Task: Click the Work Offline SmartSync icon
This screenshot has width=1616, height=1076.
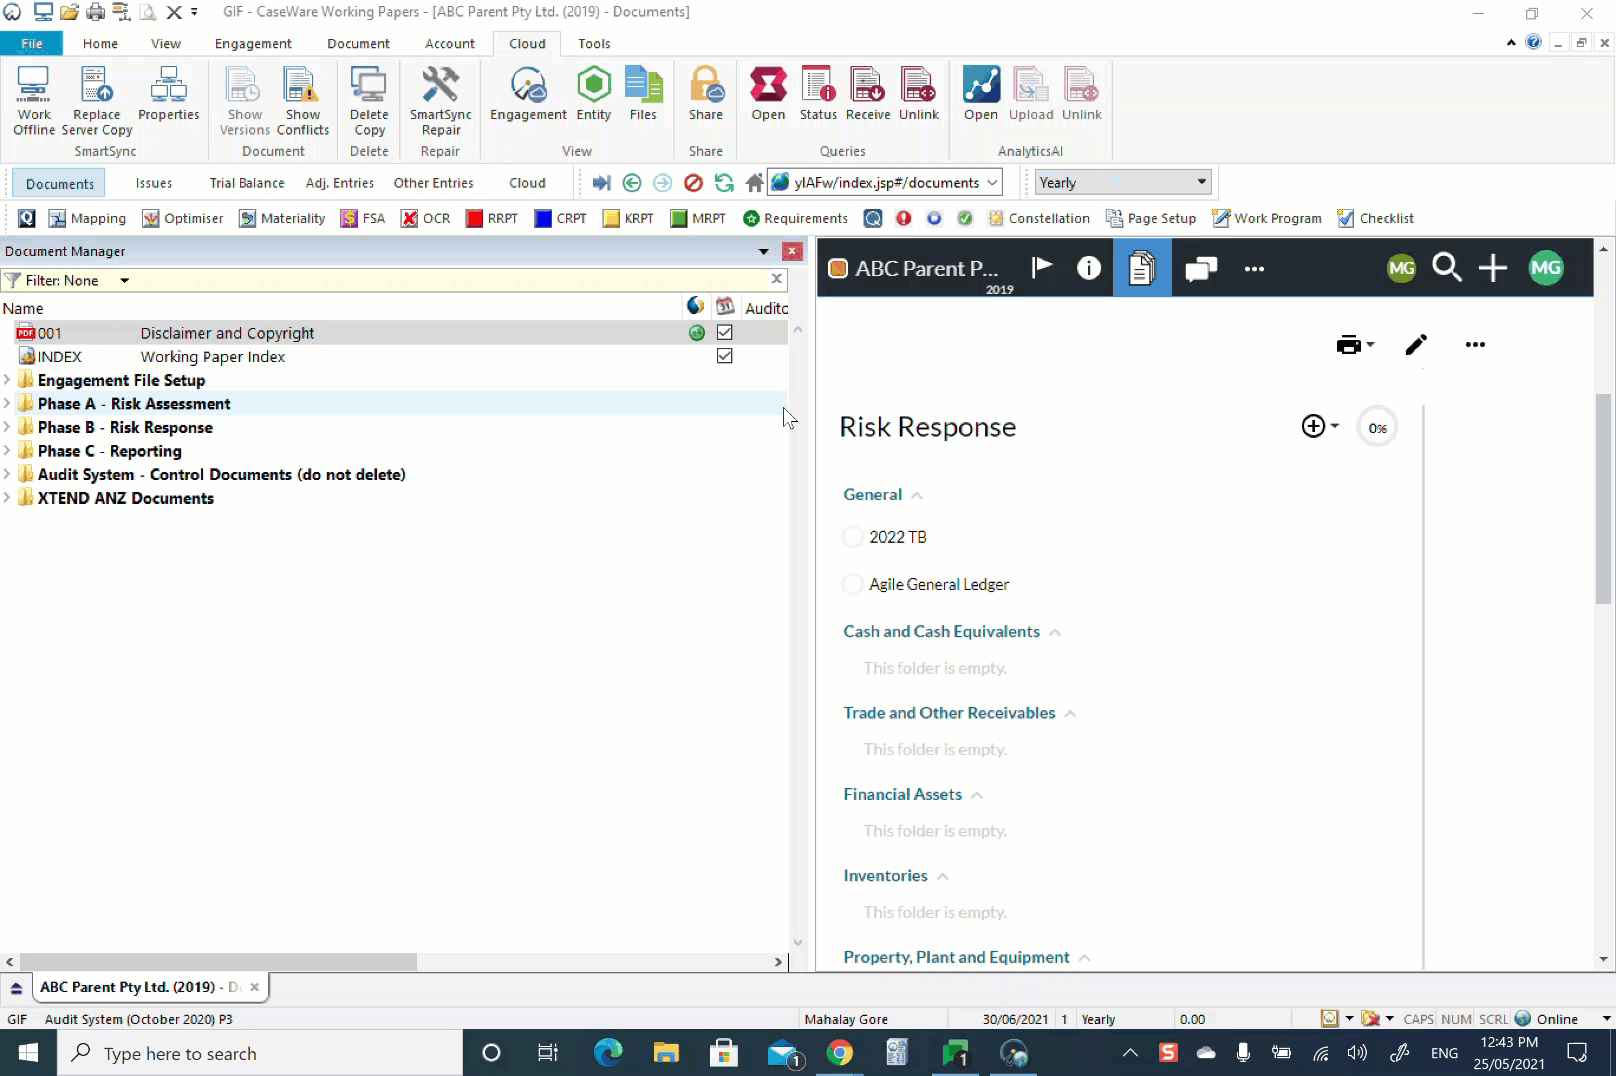Action: click(33, 101)
